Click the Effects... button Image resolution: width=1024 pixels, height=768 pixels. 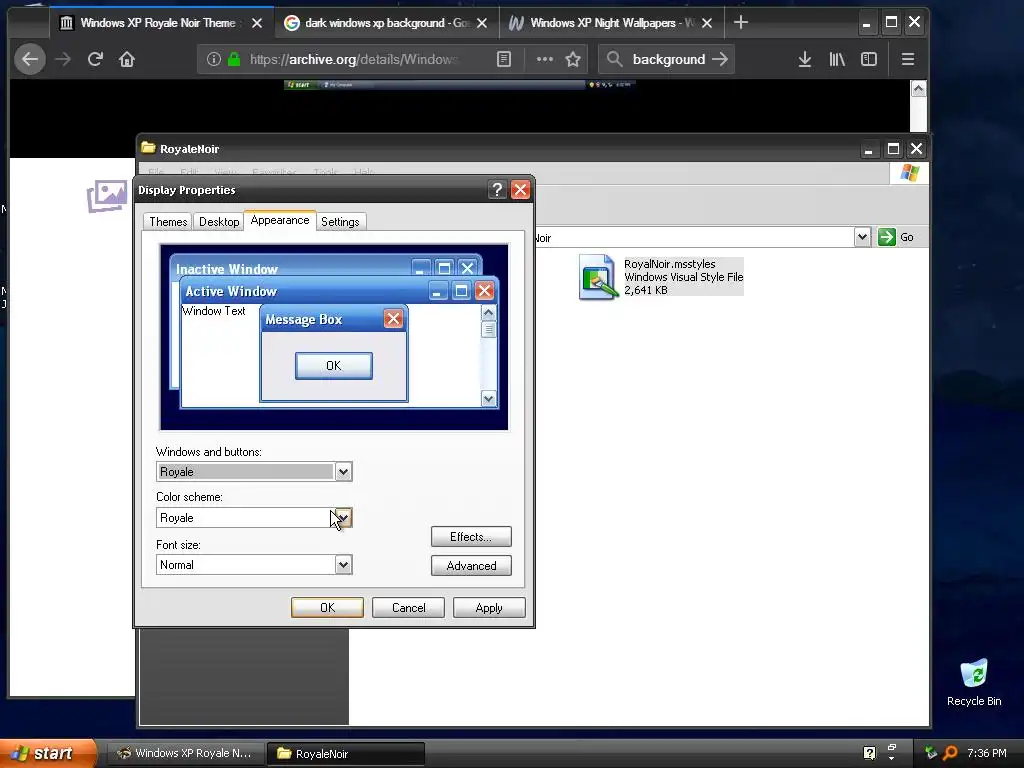(x=471, y=537)
